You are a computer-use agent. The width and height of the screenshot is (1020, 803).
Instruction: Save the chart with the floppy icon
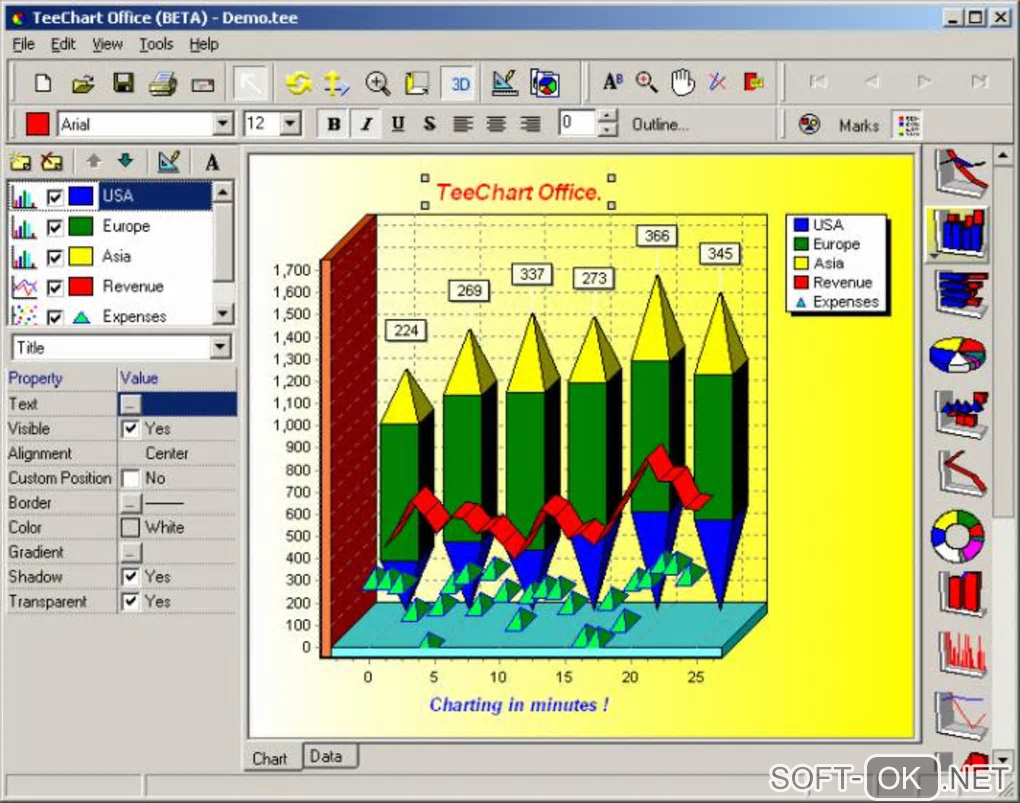click(123, 83)
